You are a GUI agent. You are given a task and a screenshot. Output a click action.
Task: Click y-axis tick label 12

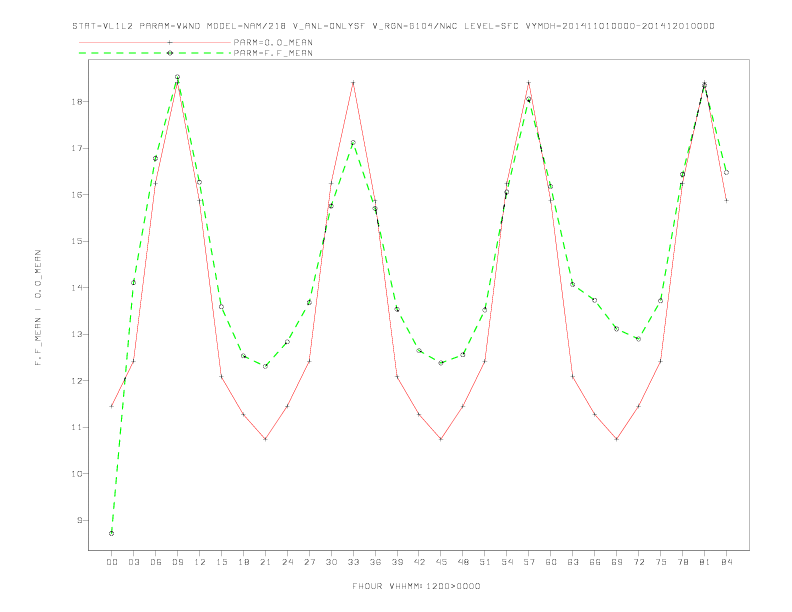click(x=77, y=381)
